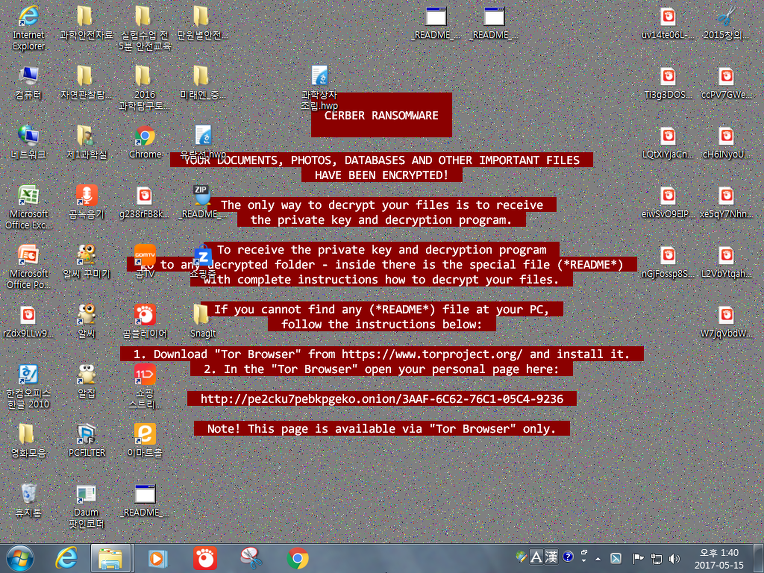Select the W7jqVbdW encrypted file icon
Image resolution: width=764 pixels, height=573 pixels.
(726, 322)
